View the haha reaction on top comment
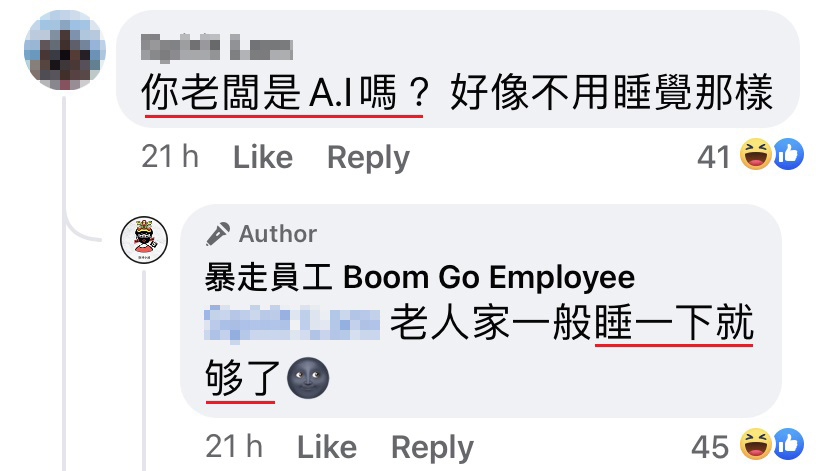The image size is (828, 471). tap(756, 154)
